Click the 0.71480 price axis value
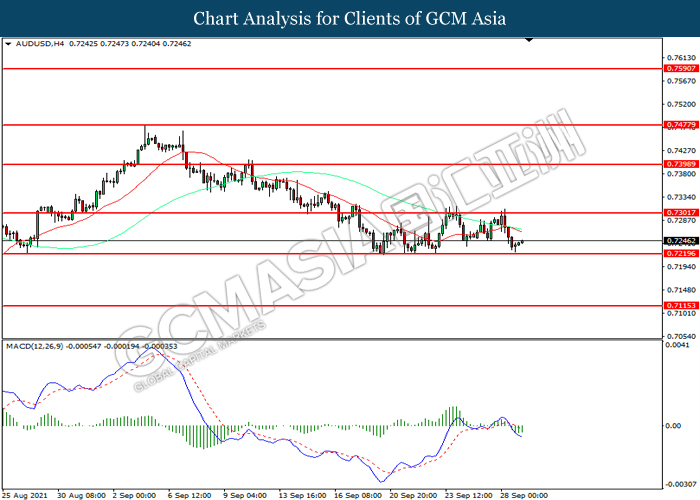 click(x=682, y=290)
